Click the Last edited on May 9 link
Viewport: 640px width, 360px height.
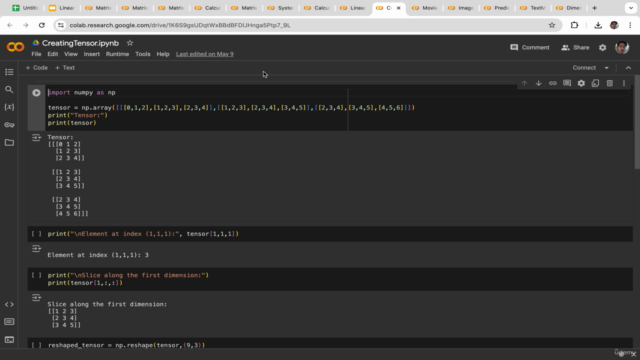pyautogui.click(x=205, y=54)
